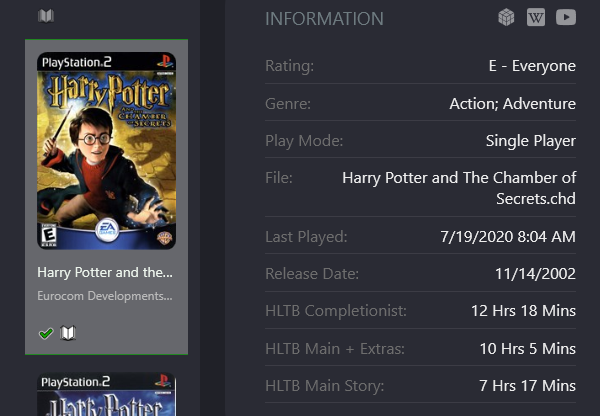Click the 'E - Everyone' rating value
The height and width of the screenshot is (416, 600).
532,66
